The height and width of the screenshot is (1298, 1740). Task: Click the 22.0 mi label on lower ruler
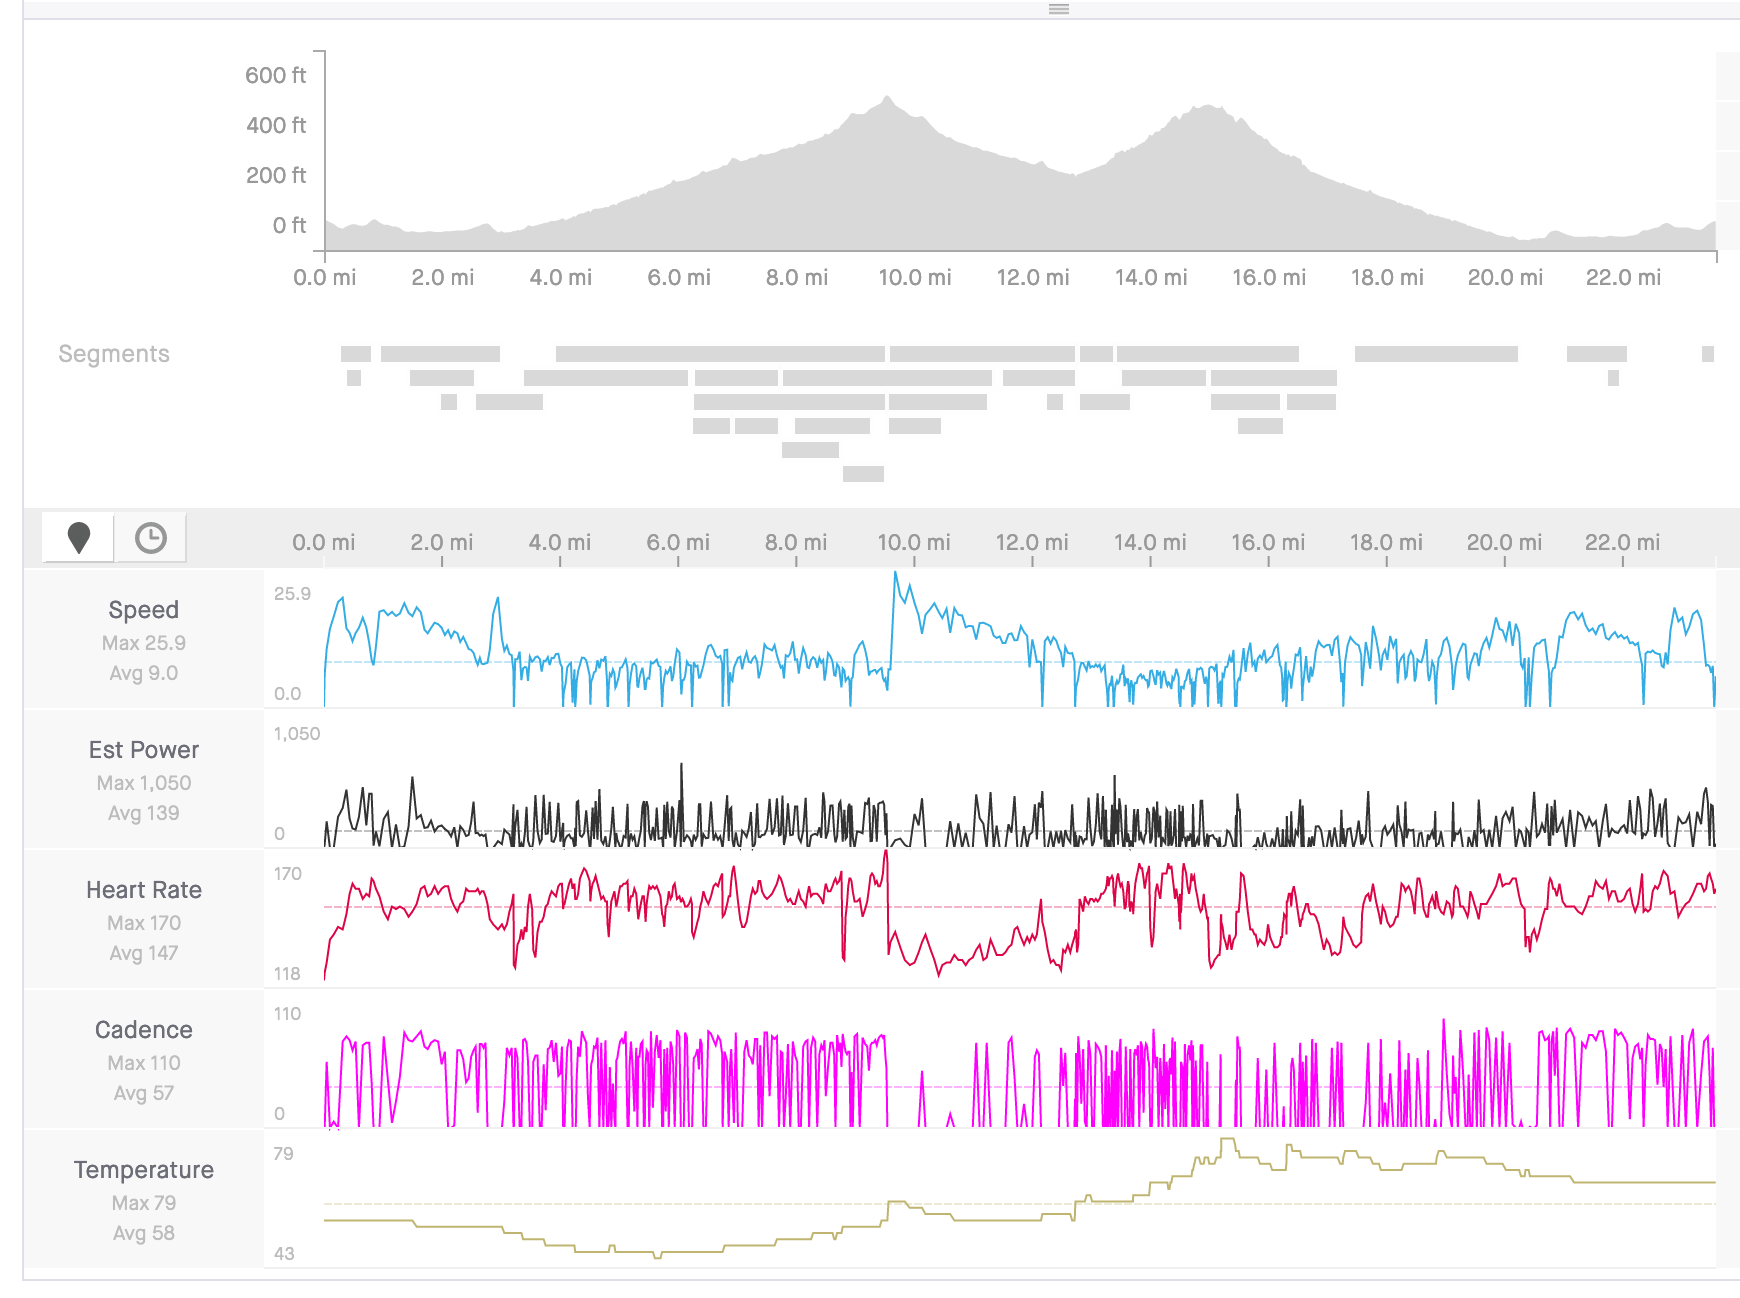coord(1622,543)
